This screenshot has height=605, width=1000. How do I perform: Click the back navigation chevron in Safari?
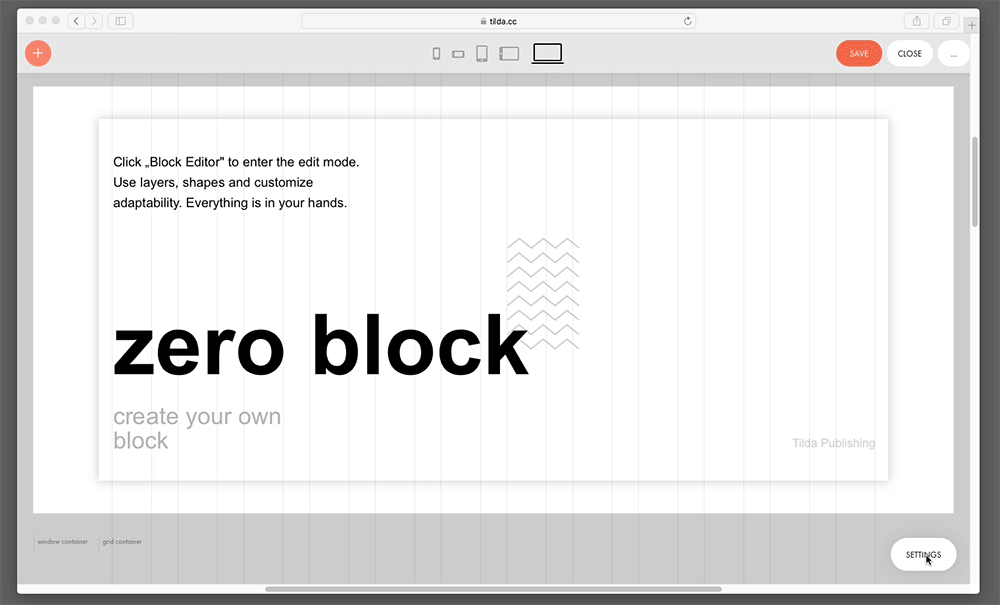[76, 20]
